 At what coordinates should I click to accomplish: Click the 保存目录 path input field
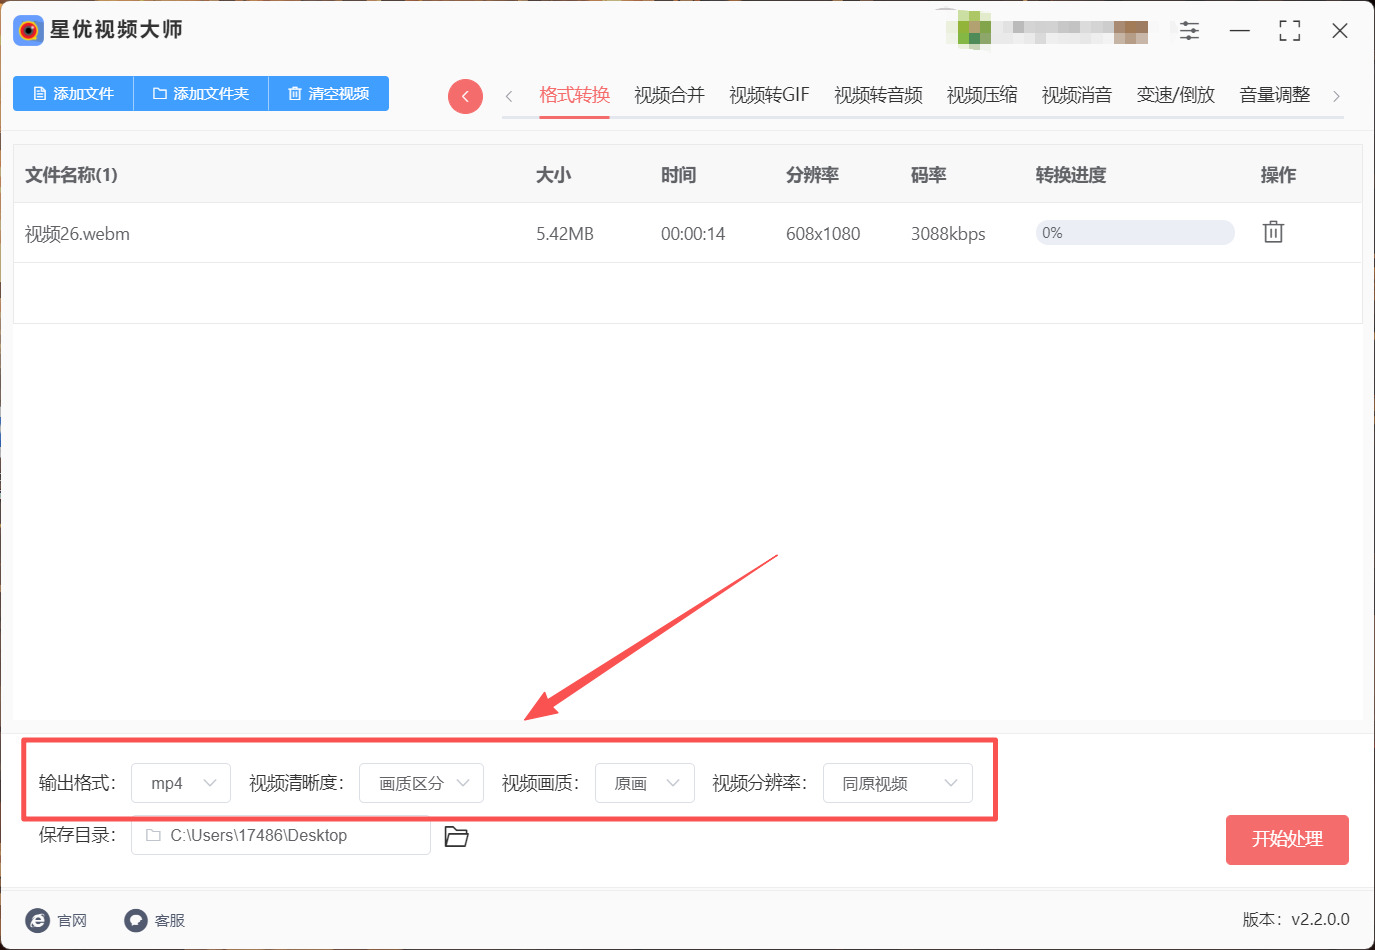281,835
